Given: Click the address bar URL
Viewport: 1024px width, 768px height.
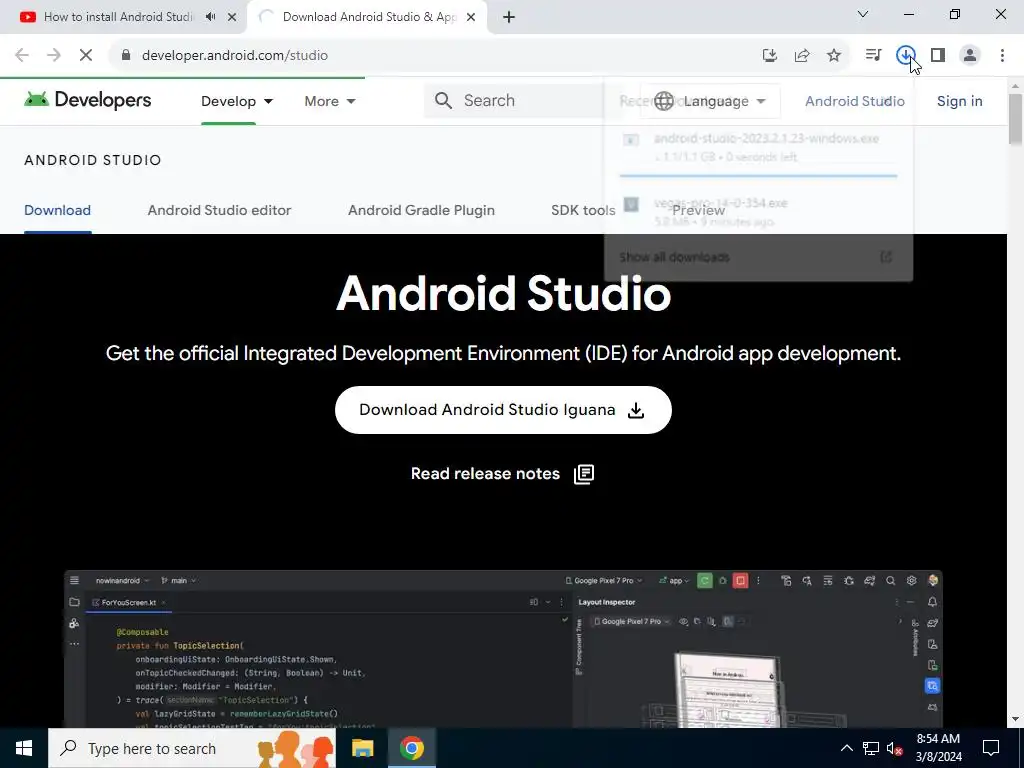Looking at the screenshot, I should click(235, 56).
